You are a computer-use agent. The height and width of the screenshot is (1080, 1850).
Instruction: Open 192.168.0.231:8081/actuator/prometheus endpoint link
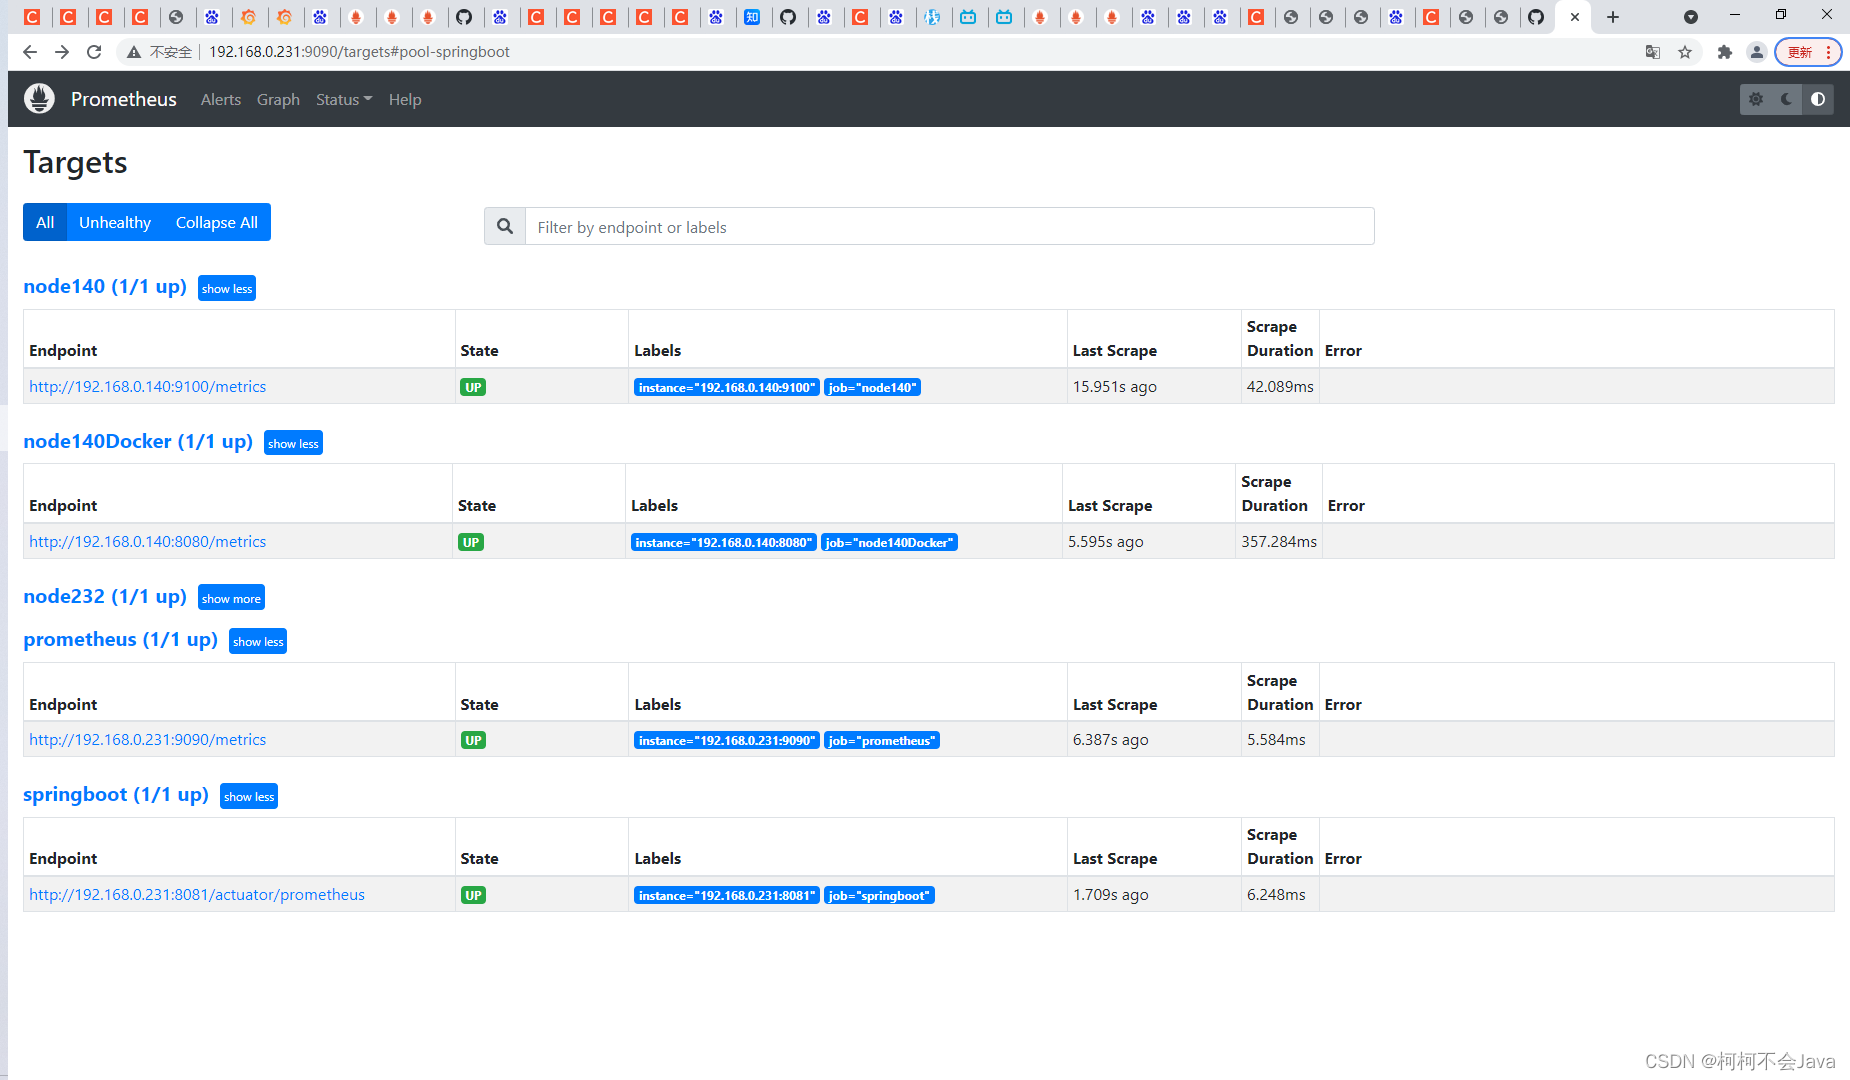point(197,895)
